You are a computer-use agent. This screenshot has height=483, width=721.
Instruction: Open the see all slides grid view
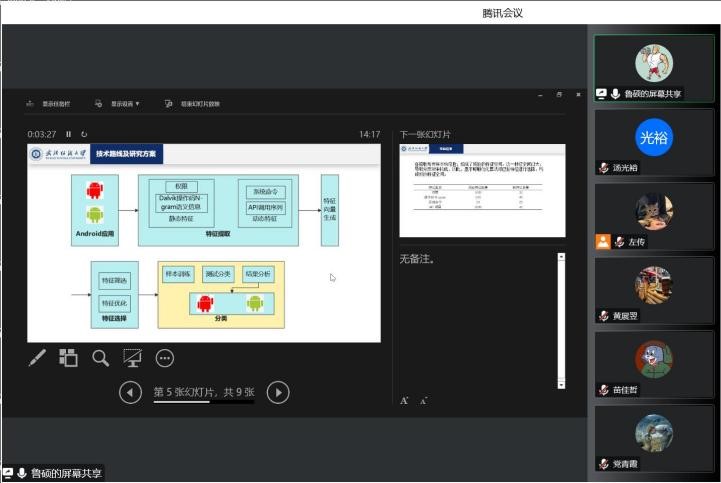point(68,357)
